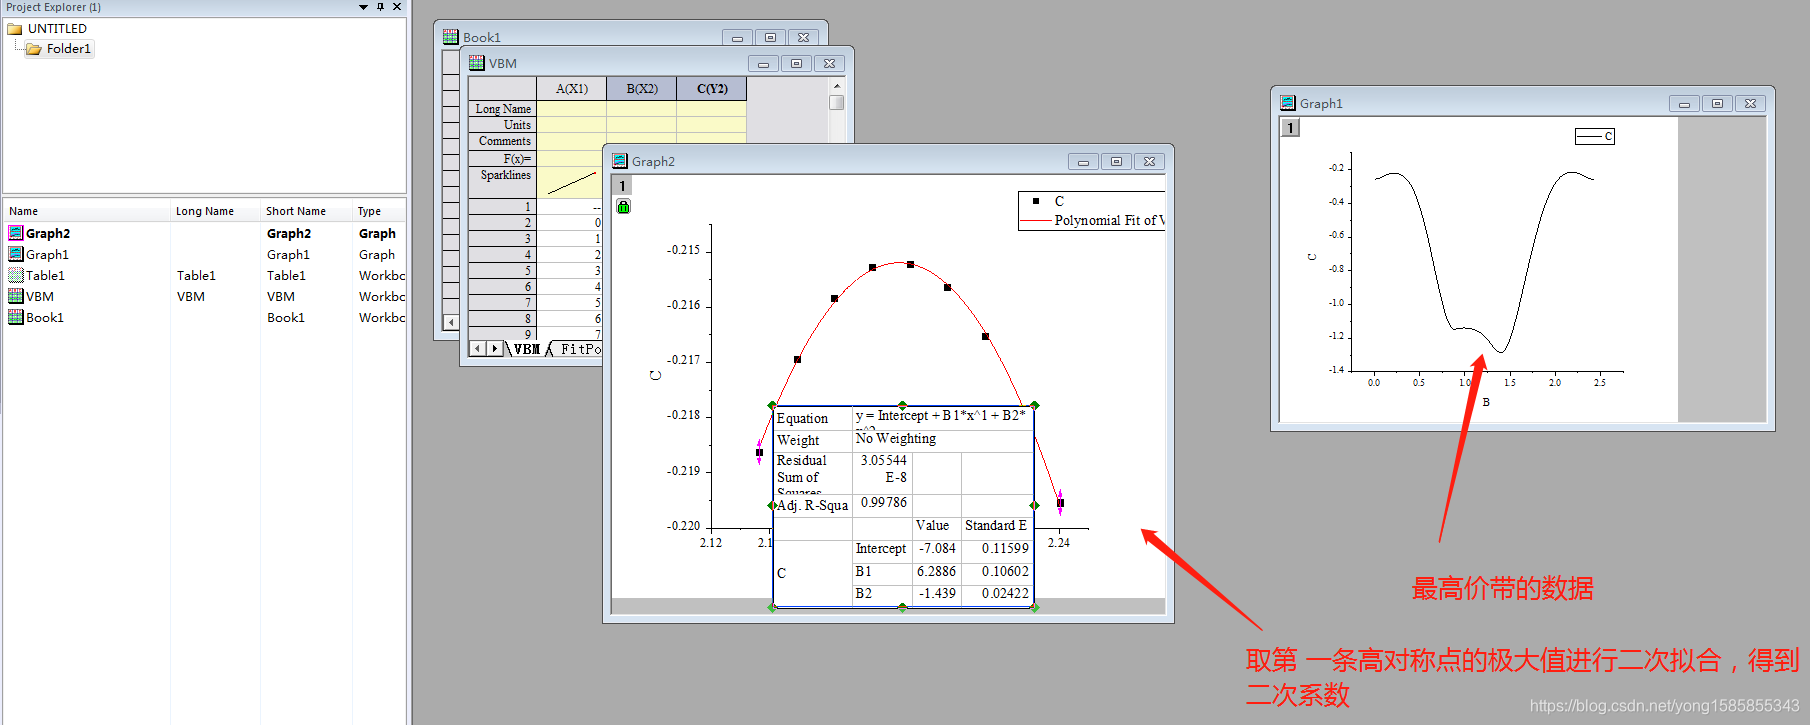Viewport: 1810px width, 725px height.
Task: Click the Graph2 graph icon in project list
Action: [x=16, y=233]
